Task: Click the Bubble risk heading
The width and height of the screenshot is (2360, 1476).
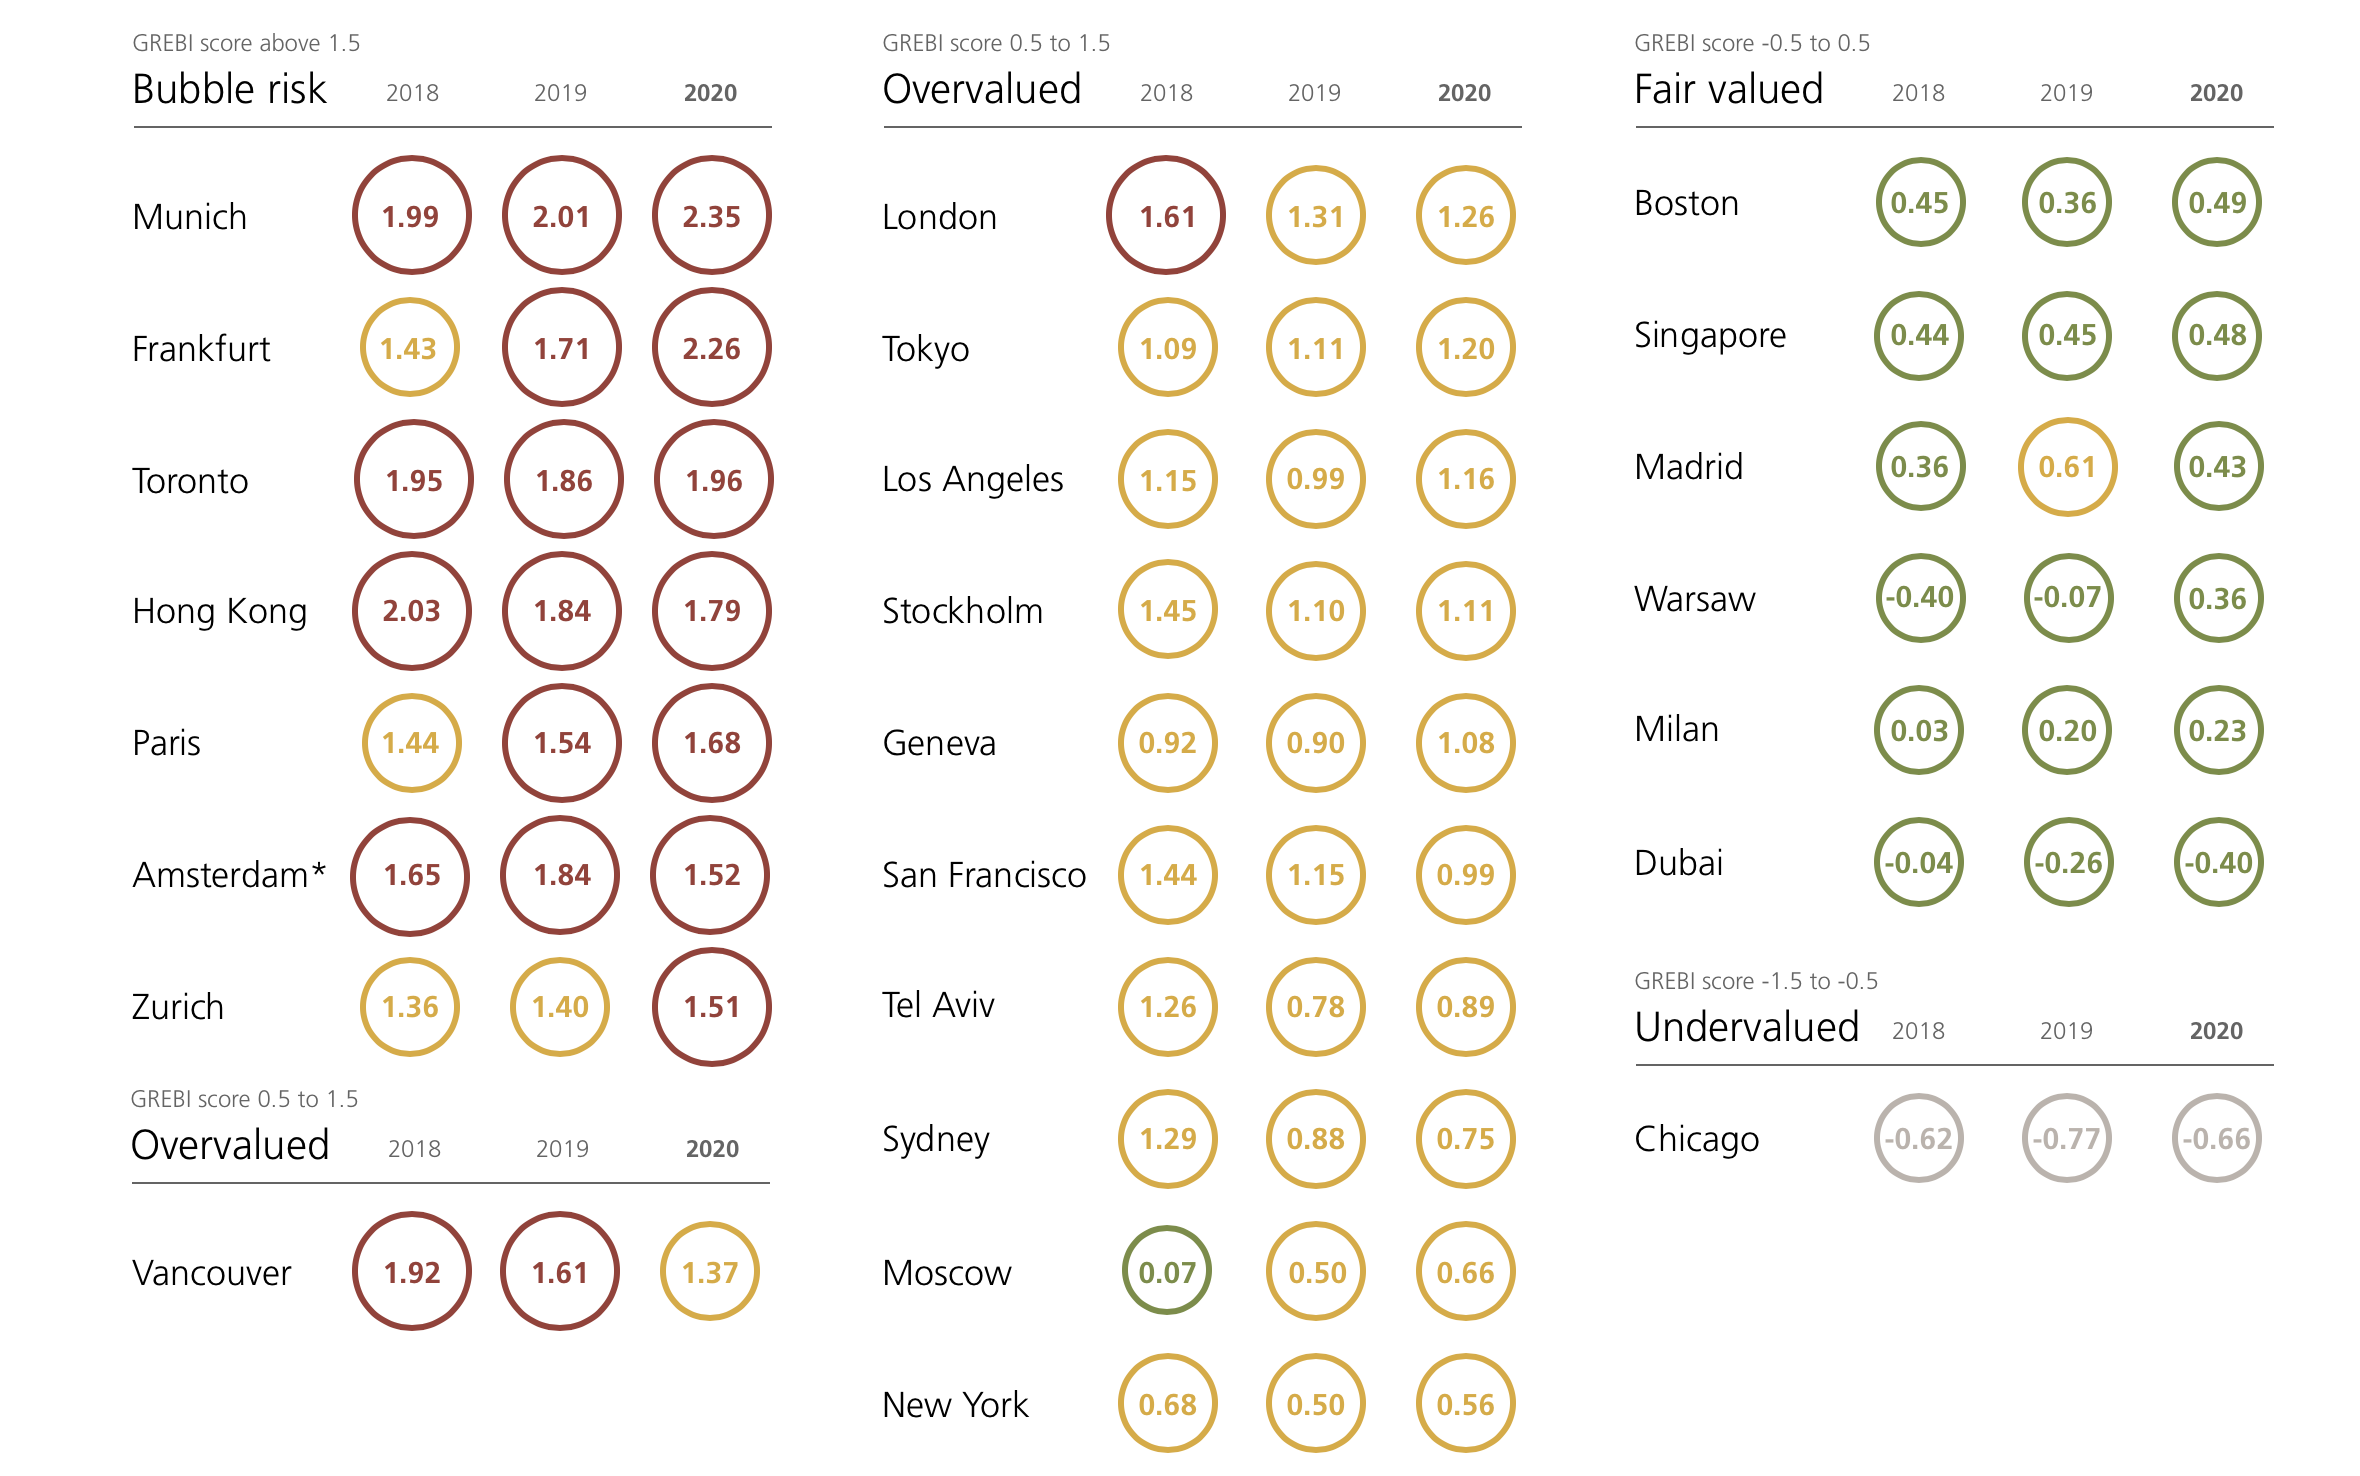Action: pos(229,89)
